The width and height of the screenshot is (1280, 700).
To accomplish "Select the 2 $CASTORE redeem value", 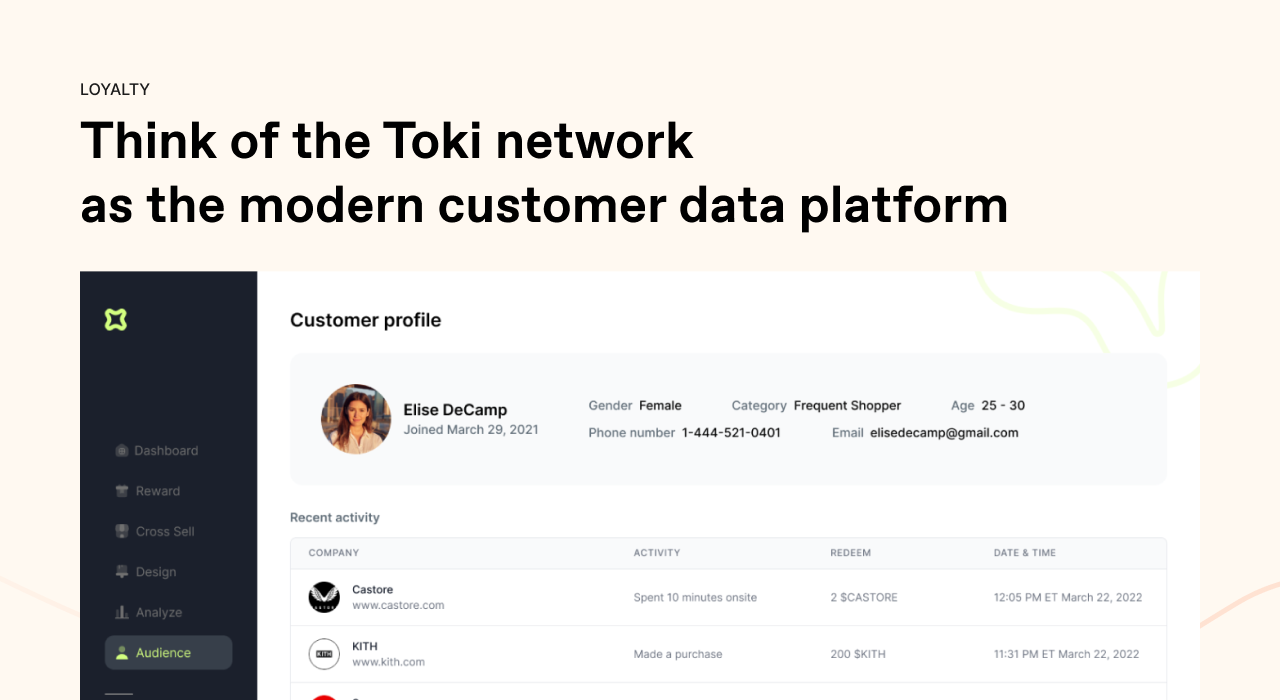I will pyautogui.click(x=864, y=597).
